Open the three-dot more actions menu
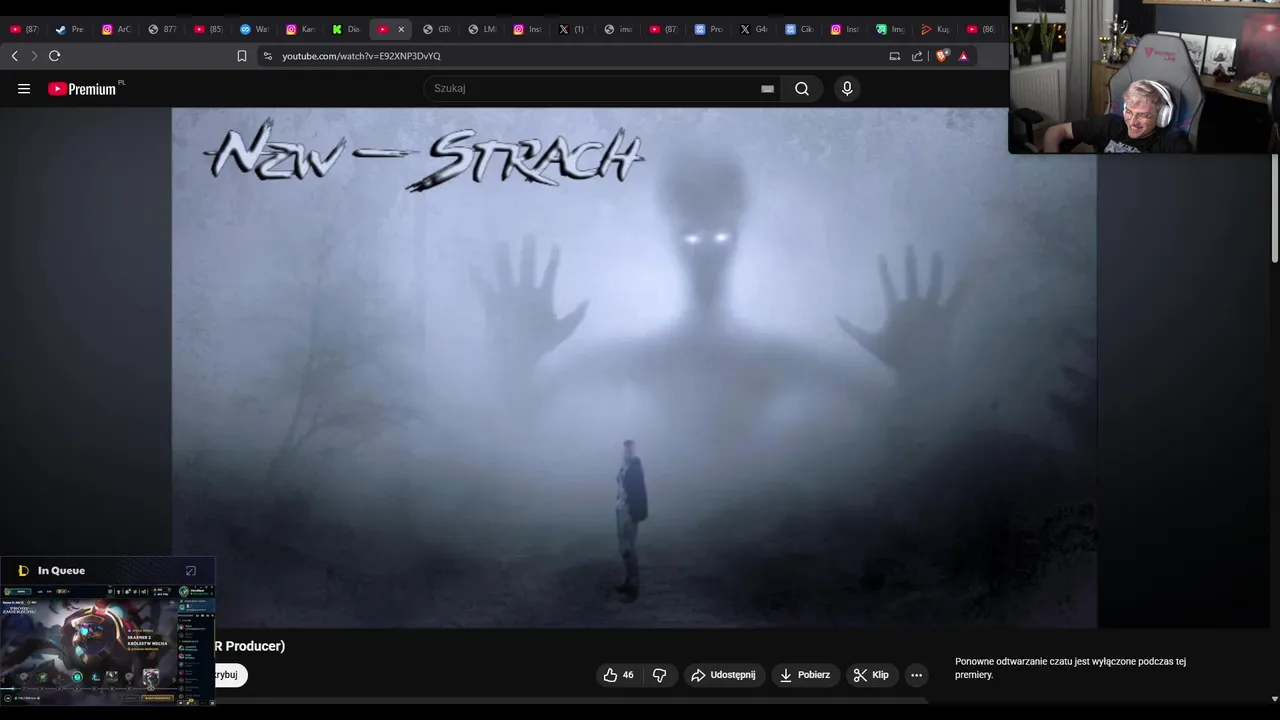 (x=916, y=675)
